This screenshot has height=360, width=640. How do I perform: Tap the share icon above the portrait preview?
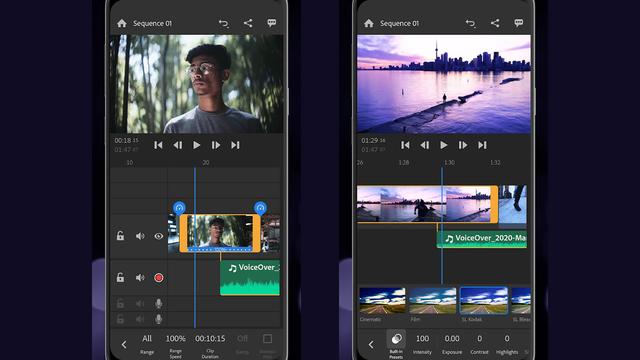pyautogui.click(x=248, y=23)
